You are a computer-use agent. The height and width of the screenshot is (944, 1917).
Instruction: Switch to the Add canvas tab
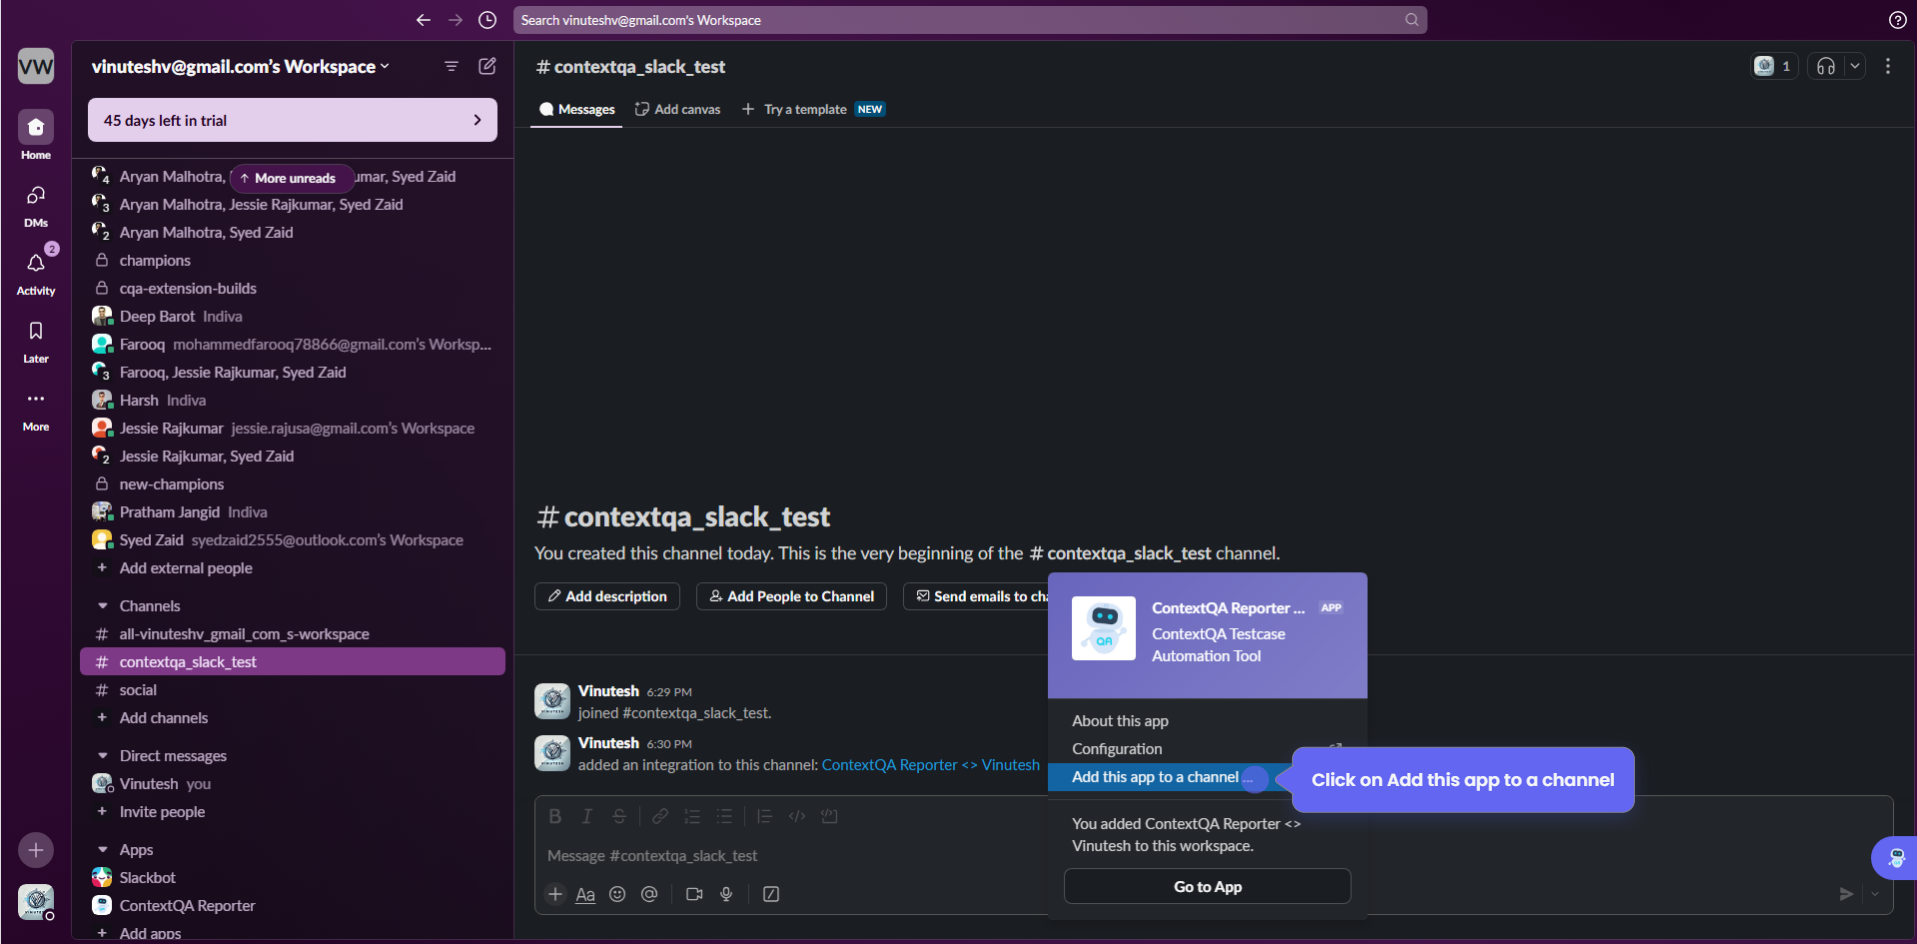coord(678,109)
